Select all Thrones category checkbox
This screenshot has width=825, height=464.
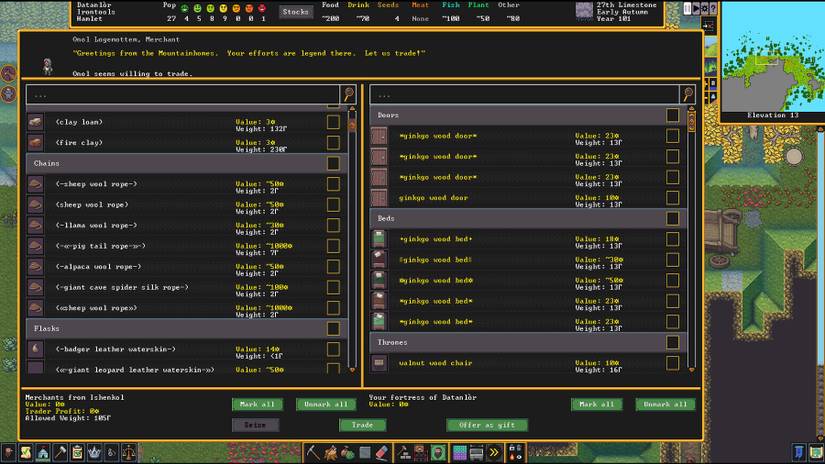[x=672, y=342]
